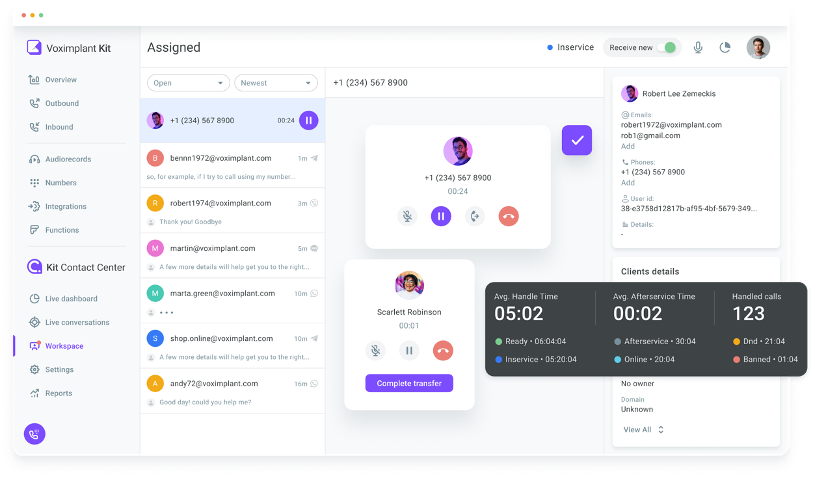Screen dimensions: 813x477
Task: Hold the Scarlett Robinson call
Action: (x=409, y=350)
